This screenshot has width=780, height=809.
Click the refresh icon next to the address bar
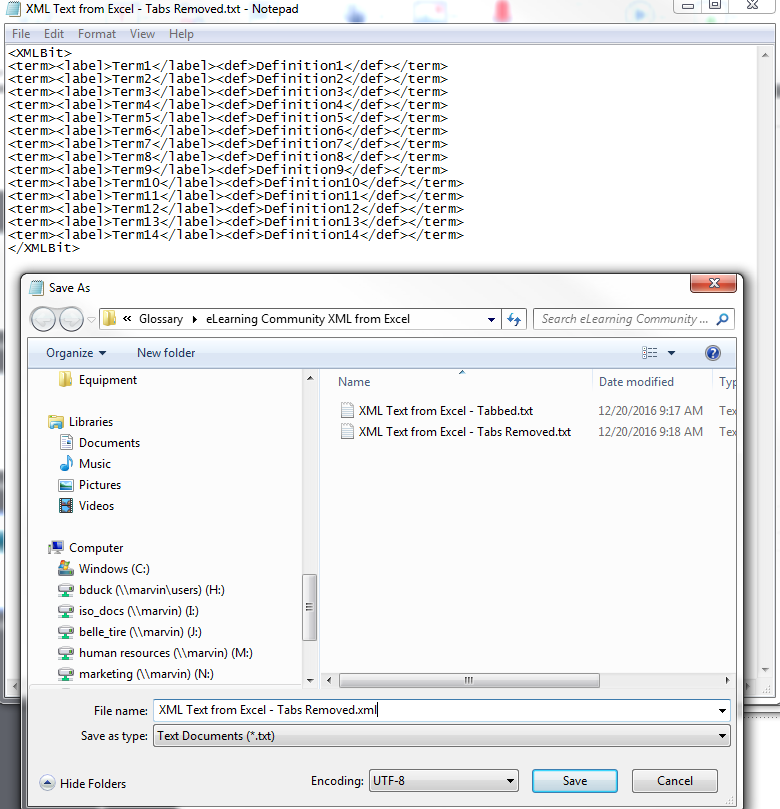coord(514,319)
